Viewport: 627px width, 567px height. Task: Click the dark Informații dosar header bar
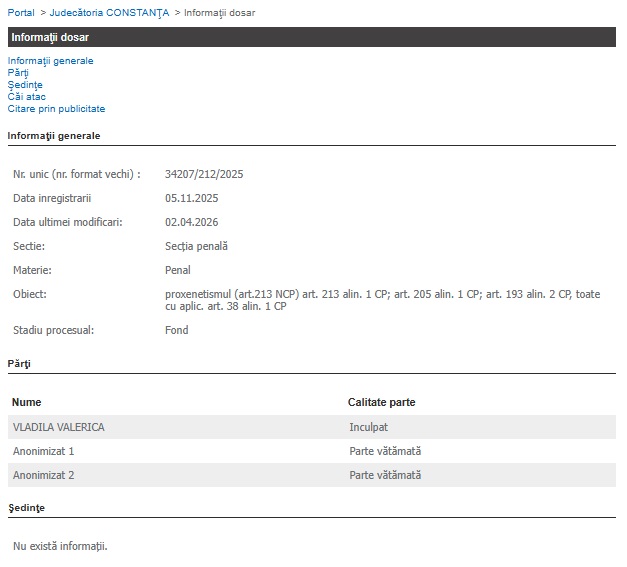(311, 38)
